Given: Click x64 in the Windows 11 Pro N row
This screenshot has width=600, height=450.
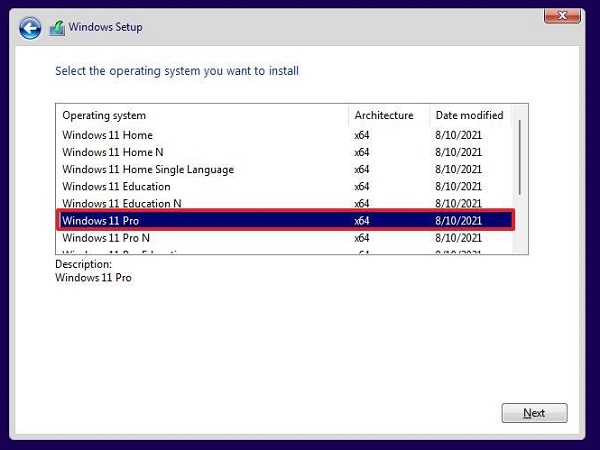Looking at the screenshot, I should coord(362,238).
